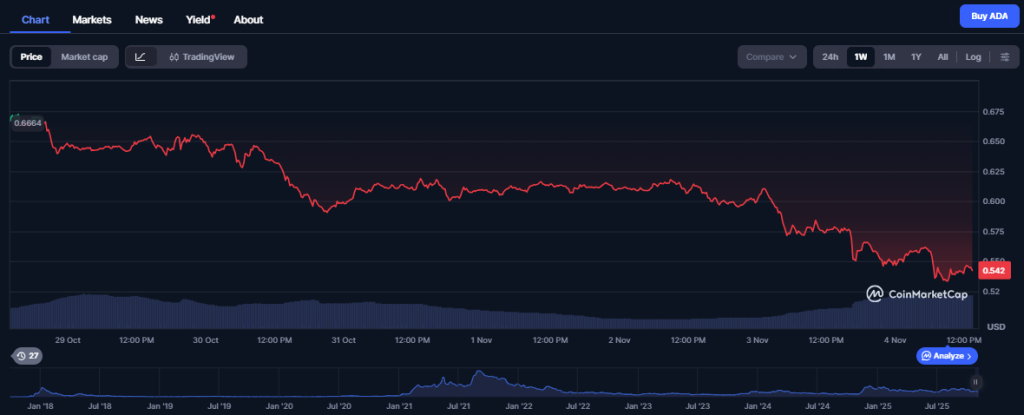
Task: Switch to the line chart view icon
Action: (x=141, y=57)
